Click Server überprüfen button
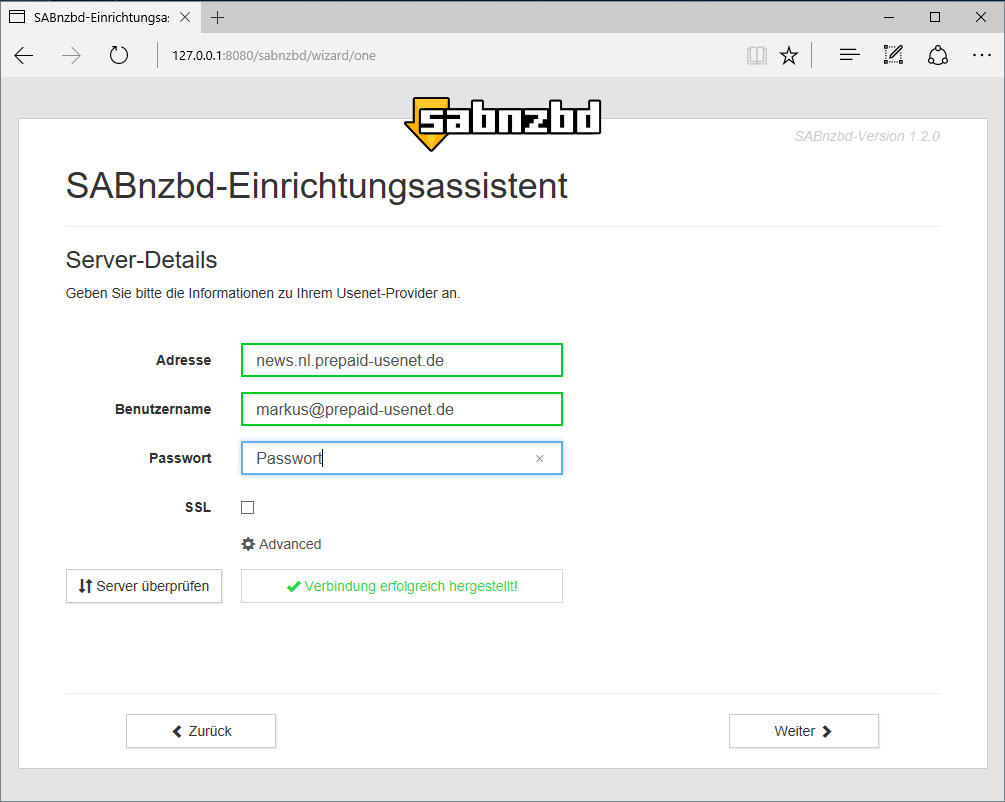The image size is (1005, 802). point(144,586)
